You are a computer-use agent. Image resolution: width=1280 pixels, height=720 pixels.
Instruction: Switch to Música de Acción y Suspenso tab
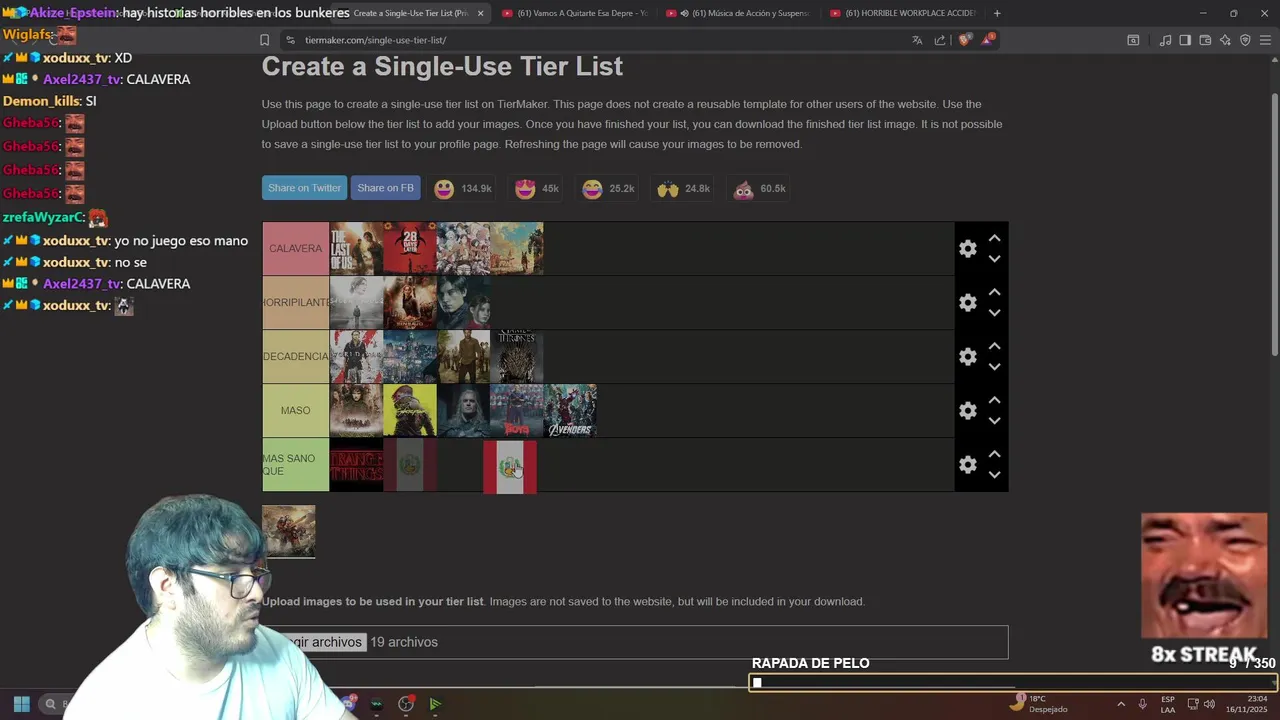[740, 13]
